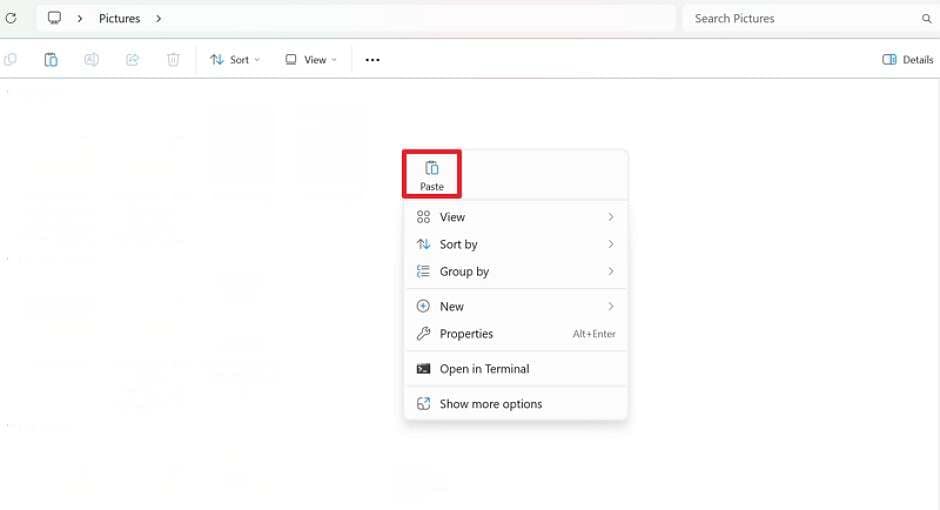Choose Open in Terminal
Screen dimensions: 940x510
516,369
